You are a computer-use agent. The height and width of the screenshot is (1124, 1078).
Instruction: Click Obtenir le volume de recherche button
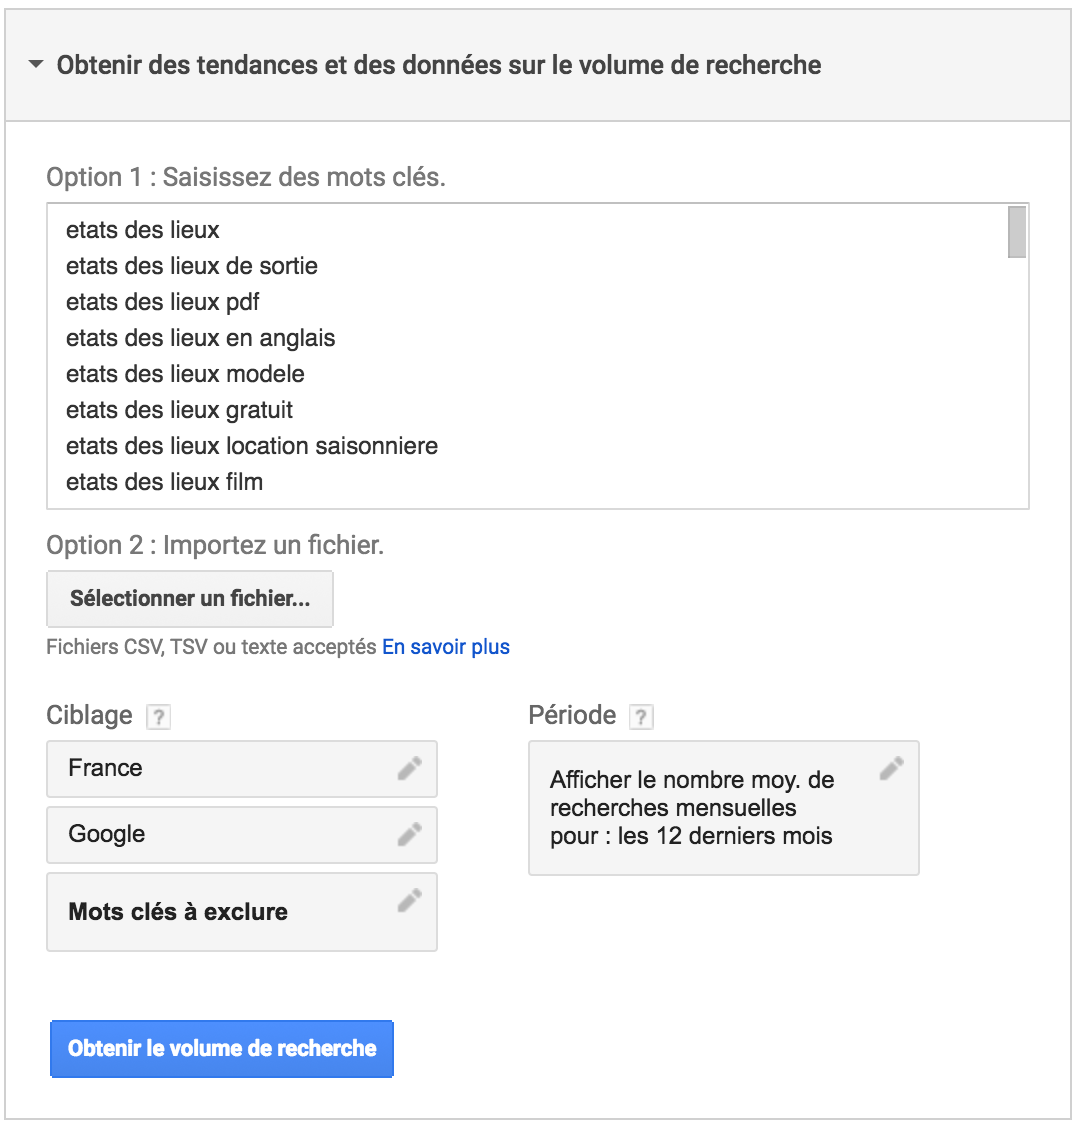[222, 1049]
